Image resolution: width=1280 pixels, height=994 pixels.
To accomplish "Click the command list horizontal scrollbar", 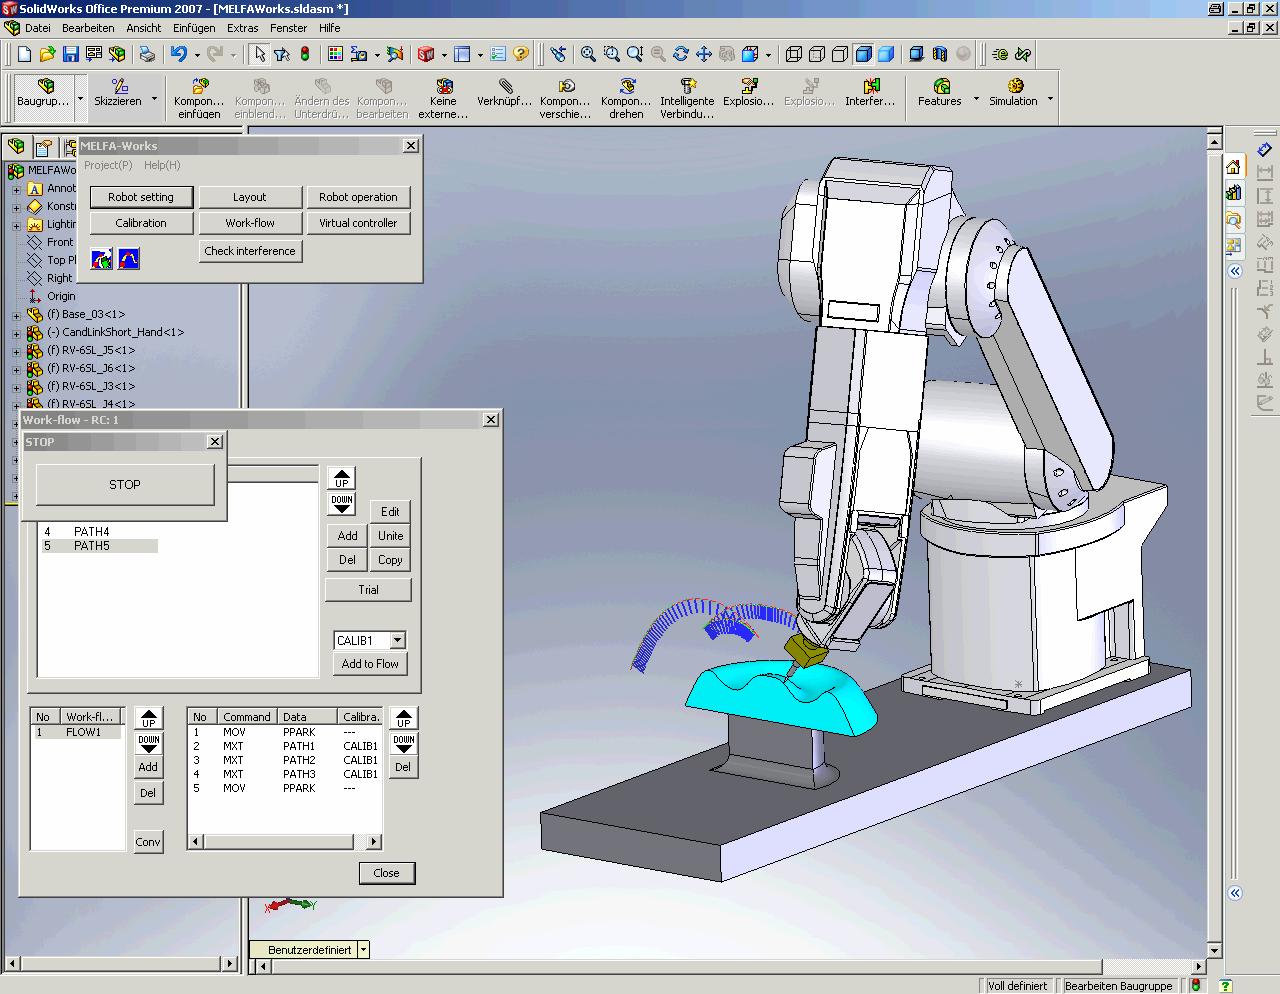I will tap(285, 842).
